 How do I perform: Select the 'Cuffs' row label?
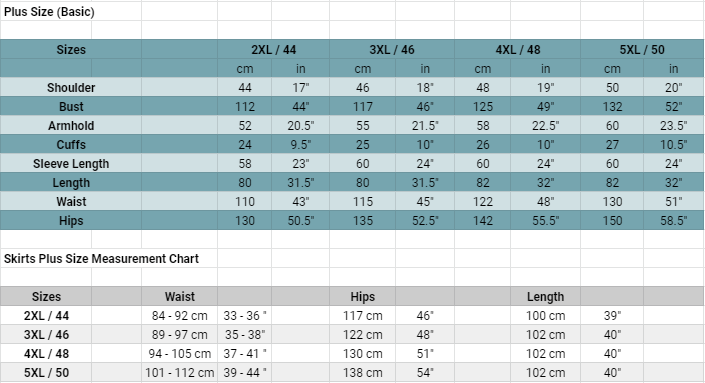tap(71, 144)
